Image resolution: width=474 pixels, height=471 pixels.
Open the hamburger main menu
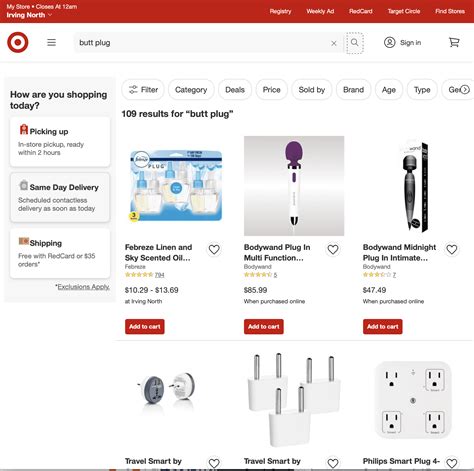[51, 43]
